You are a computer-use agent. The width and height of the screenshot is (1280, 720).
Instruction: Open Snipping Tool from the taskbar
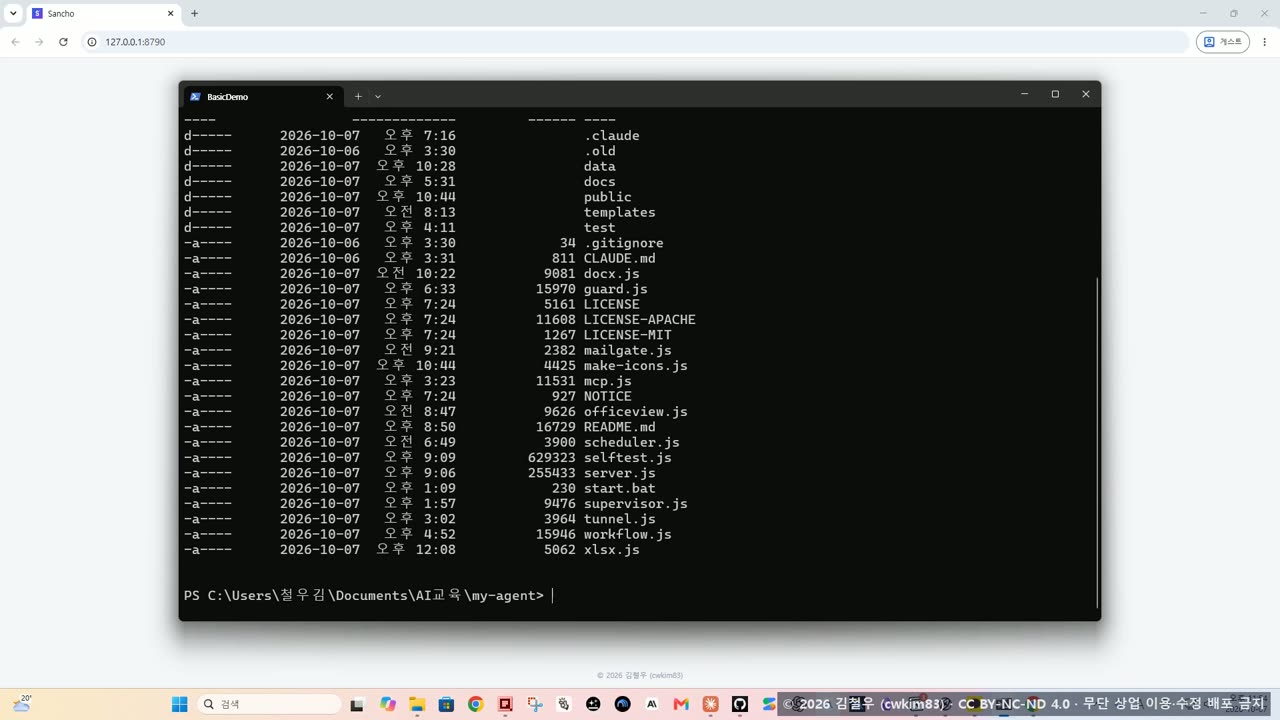(535, 704)
